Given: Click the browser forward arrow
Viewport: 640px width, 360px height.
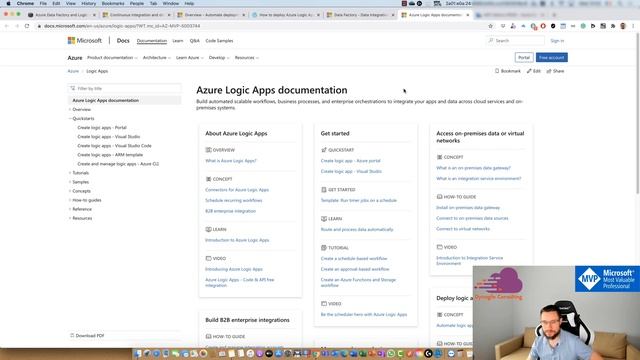Looking at the screenshot, I should coord(17,26).
